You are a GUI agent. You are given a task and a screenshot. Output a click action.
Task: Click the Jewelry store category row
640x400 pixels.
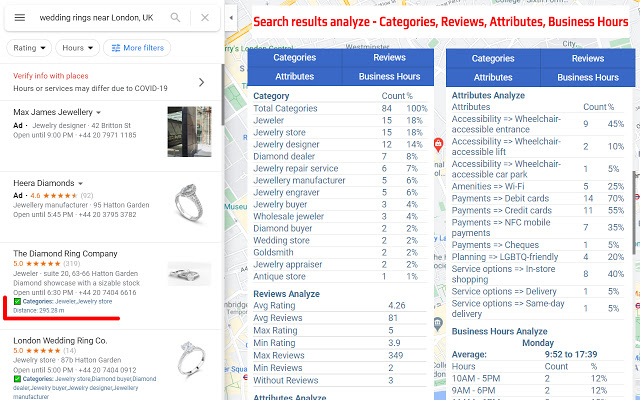340,133
